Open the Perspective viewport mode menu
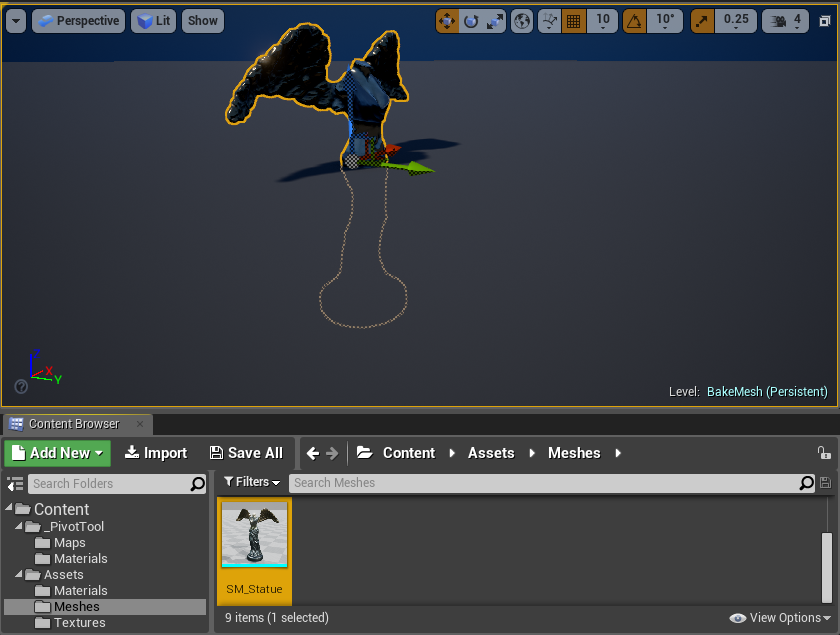This screenshot has height=635, width=840. (x=78, y=21)
